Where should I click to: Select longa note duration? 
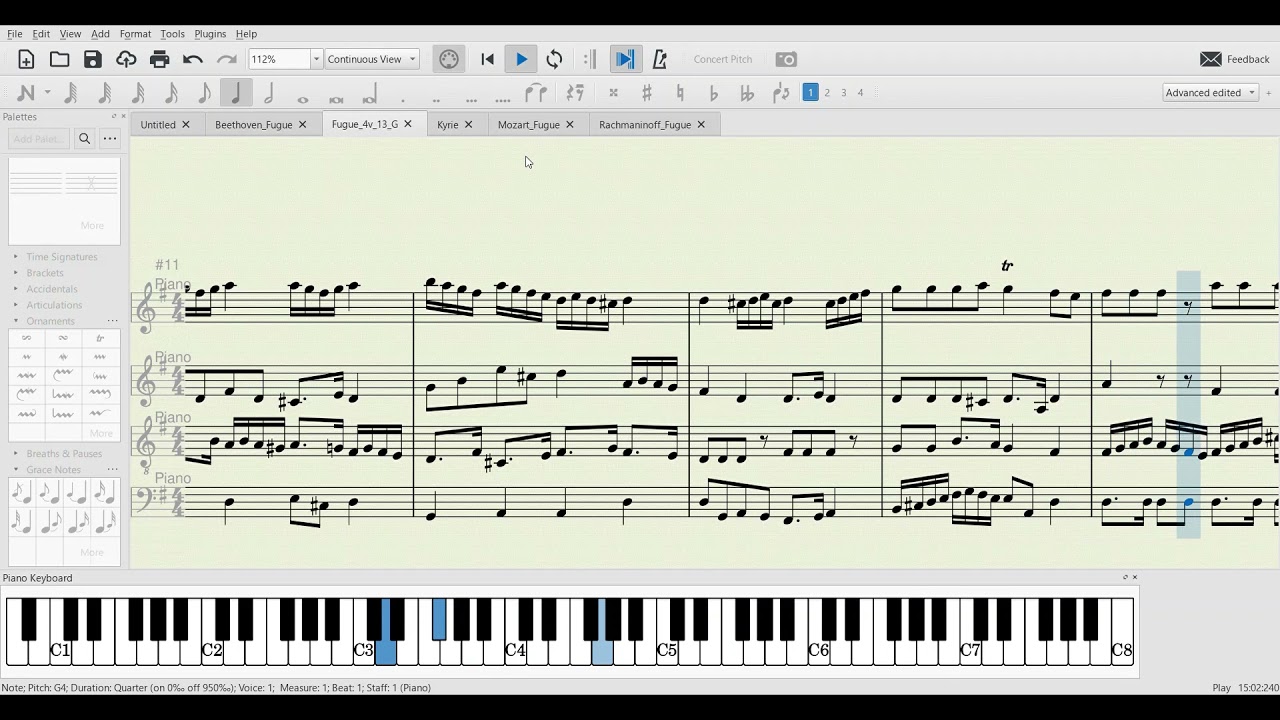(370, 96)
